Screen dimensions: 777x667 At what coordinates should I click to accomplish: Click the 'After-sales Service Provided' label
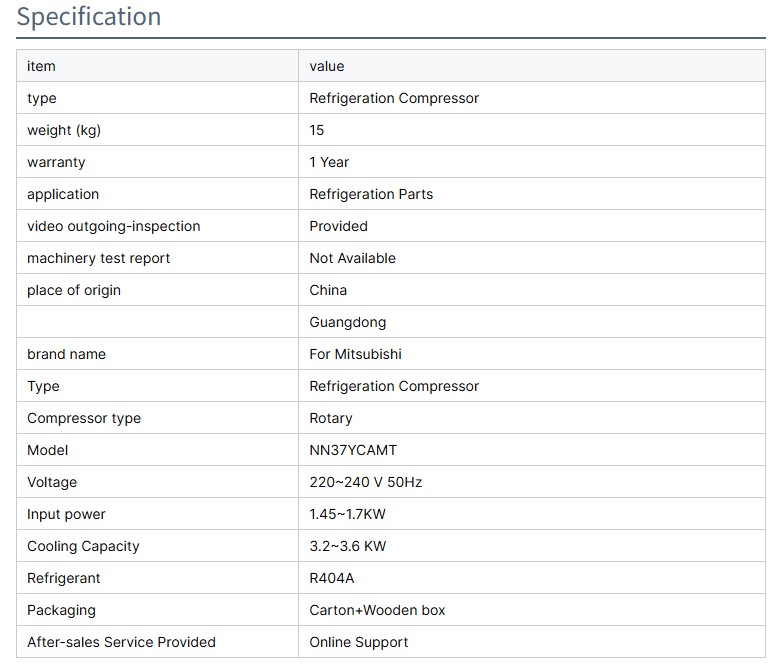(121, 642)
